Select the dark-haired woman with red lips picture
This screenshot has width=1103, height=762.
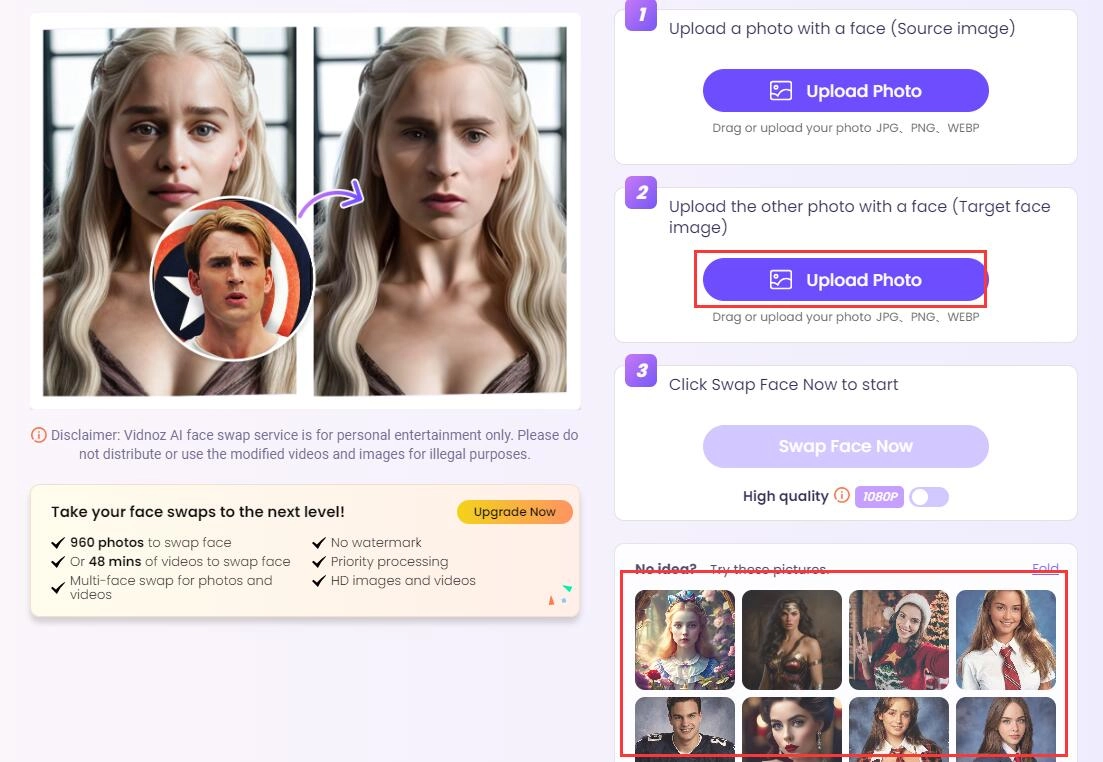pyautogui.click(x=791, y=729)
